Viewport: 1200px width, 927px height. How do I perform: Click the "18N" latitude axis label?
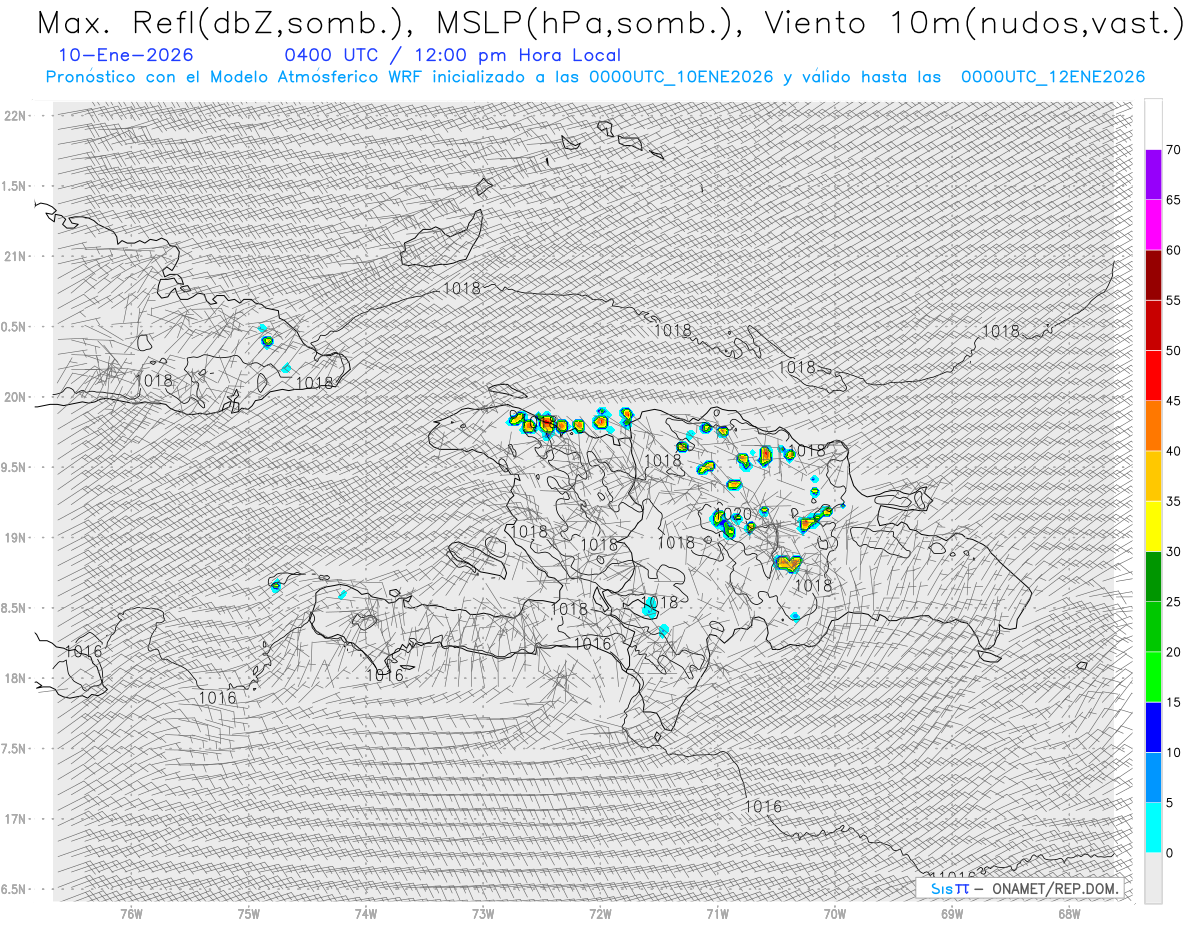point(15,678)
